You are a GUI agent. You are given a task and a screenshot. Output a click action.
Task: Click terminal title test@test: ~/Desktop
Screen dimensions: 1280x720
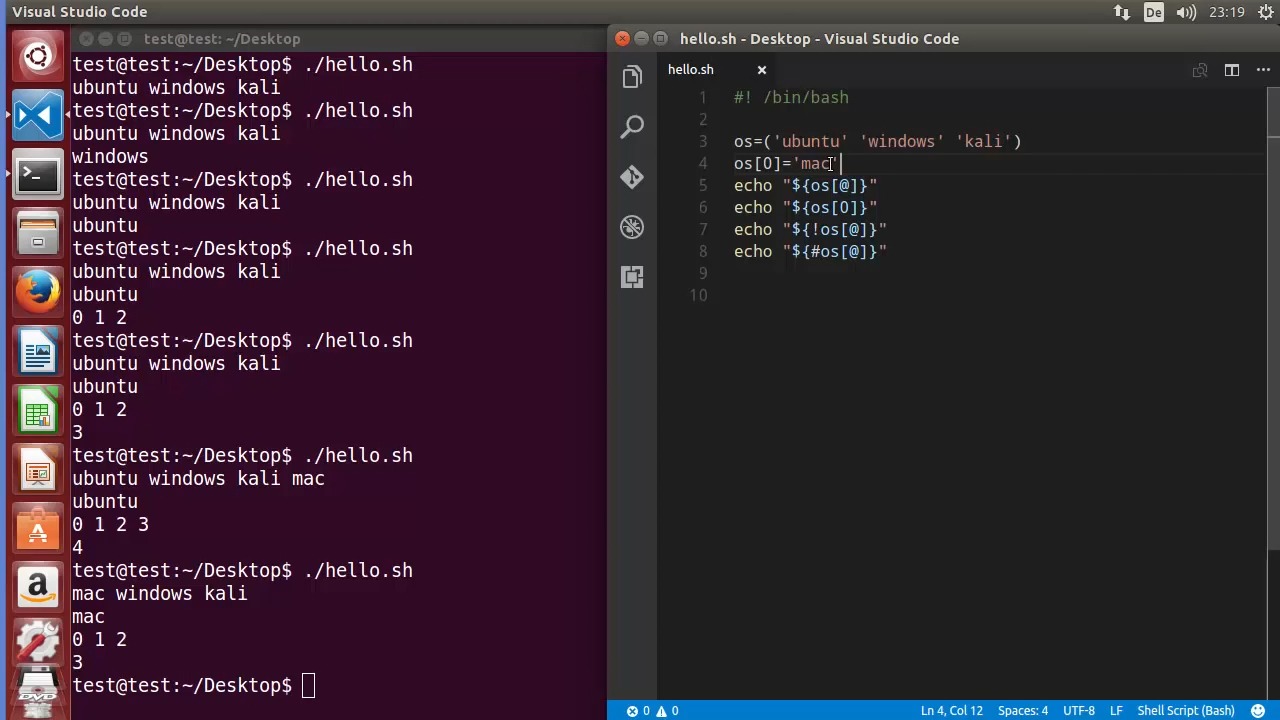pos(222,39)
